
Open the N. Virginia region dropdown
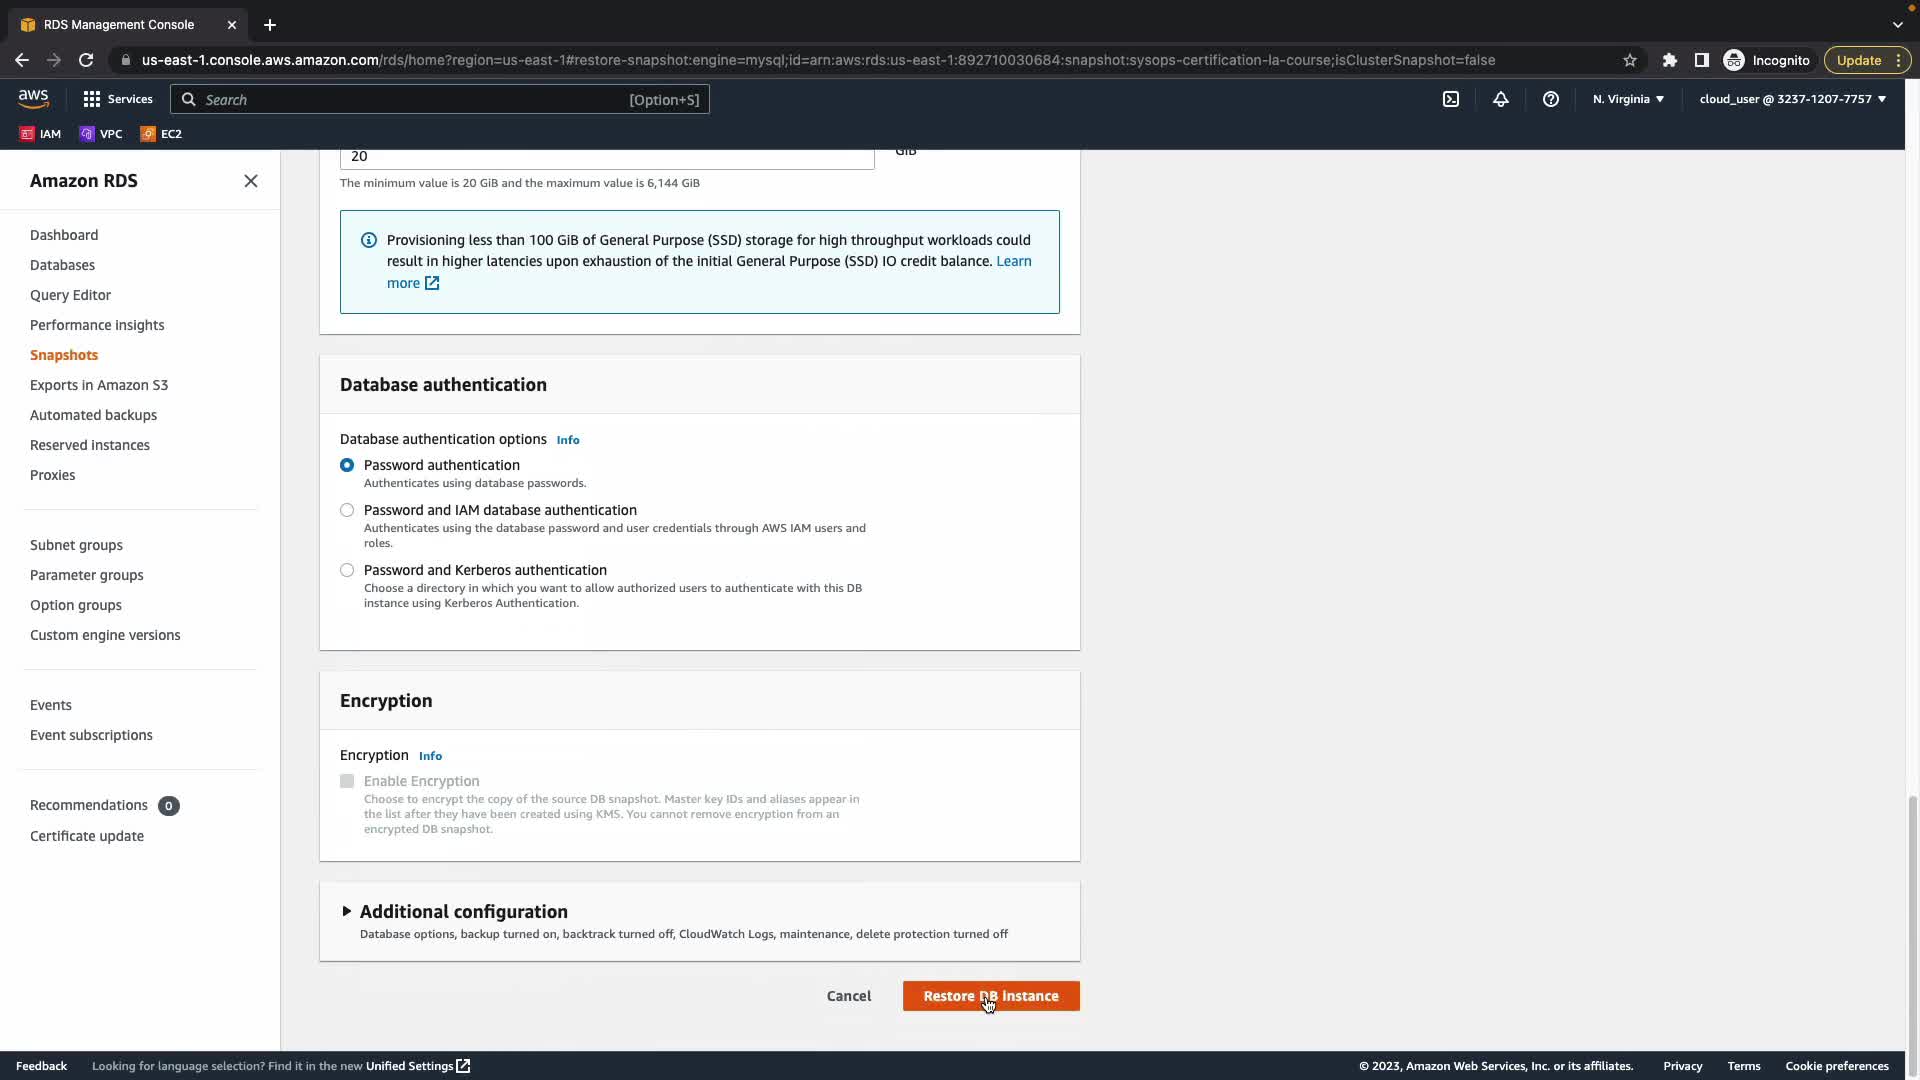tap(1628, 99)
